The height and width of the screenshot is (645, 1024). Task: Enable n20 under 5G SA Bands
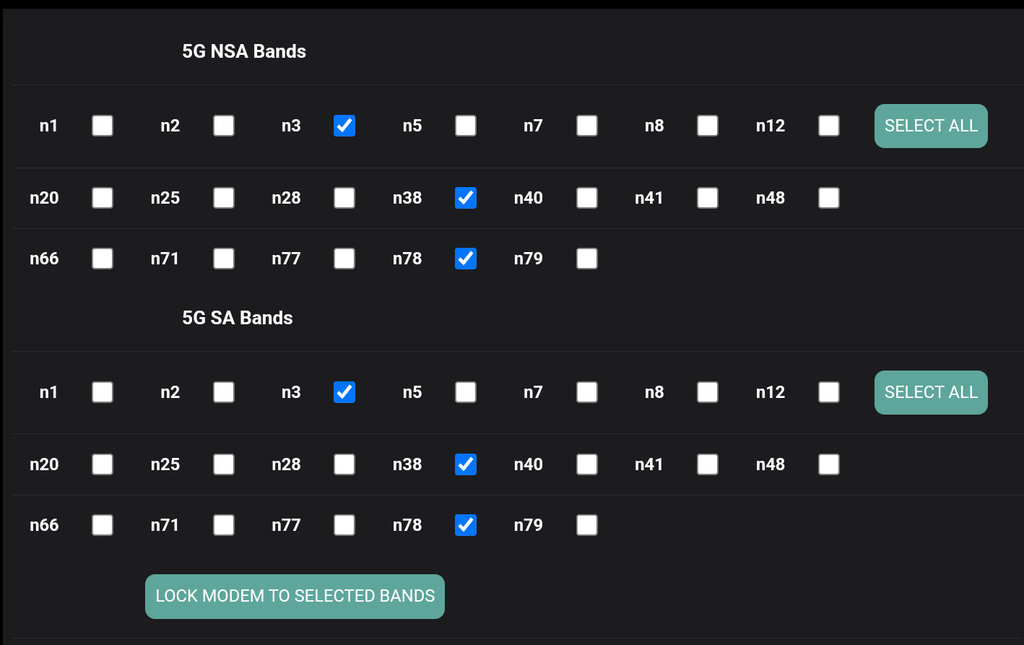pos(102,464)
